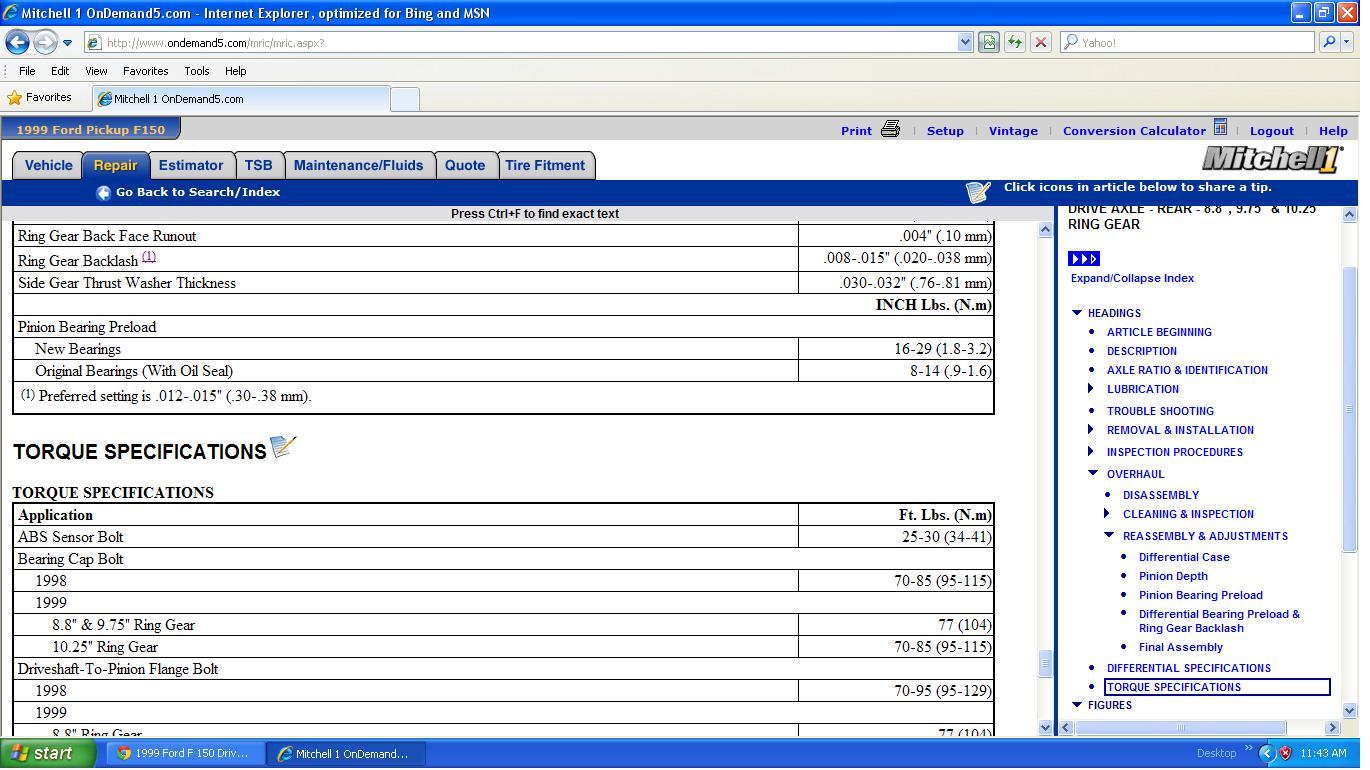Image resolution: width=1370 pixels, height=770 pixels.
Task: Open a new blank browser tab
Action: tap(404, 99)
